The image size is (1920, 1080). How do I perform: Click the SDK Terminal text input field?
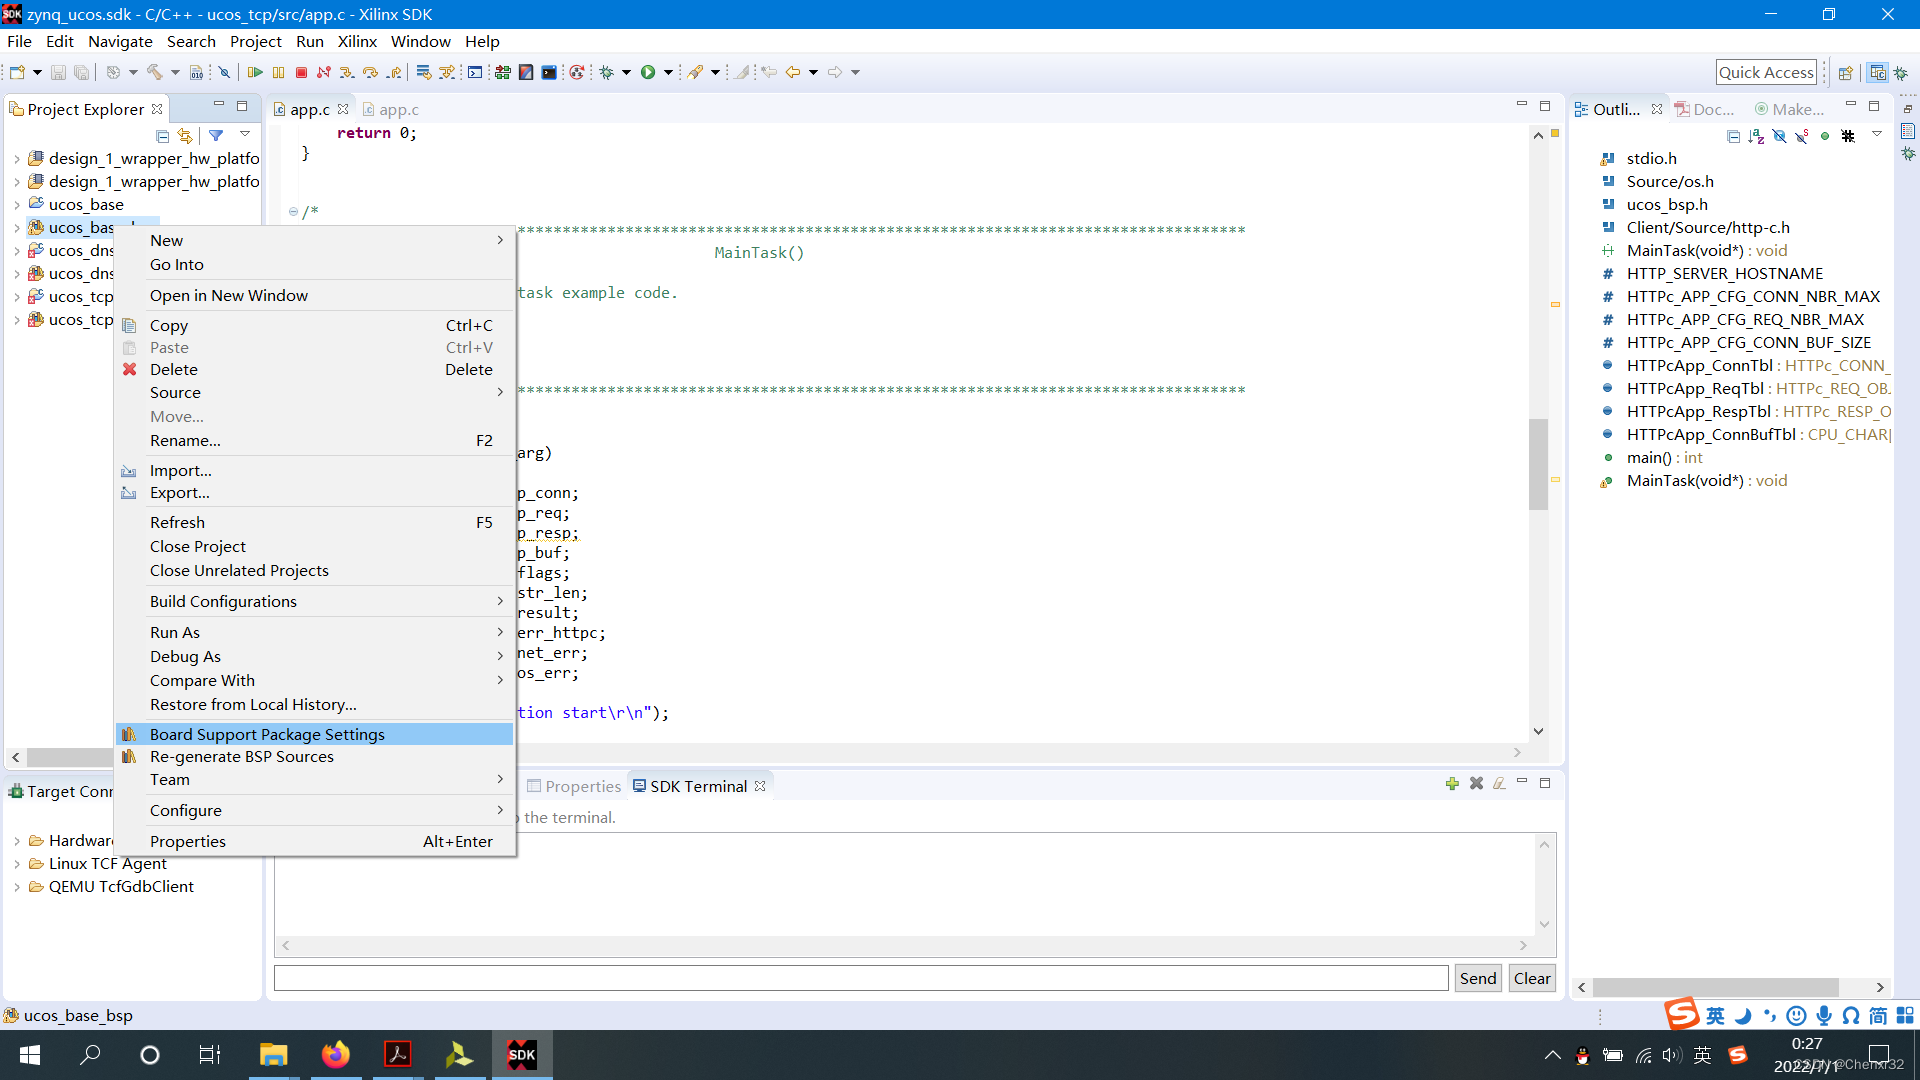pyautogui.click(x=860, y=978)
